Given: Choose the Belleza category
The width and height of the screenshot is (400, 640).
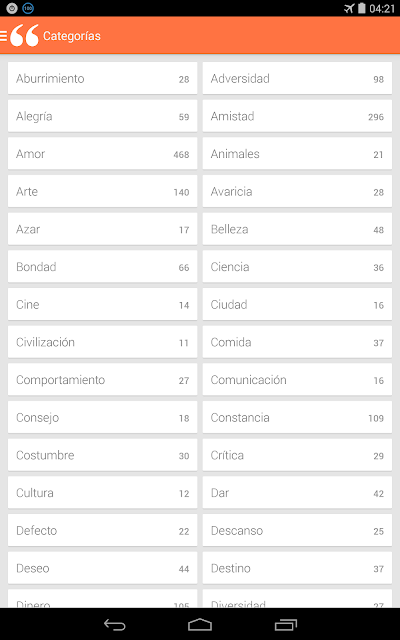Looking at the screenshot, I should pyautogui.click(x=297, y=229).
